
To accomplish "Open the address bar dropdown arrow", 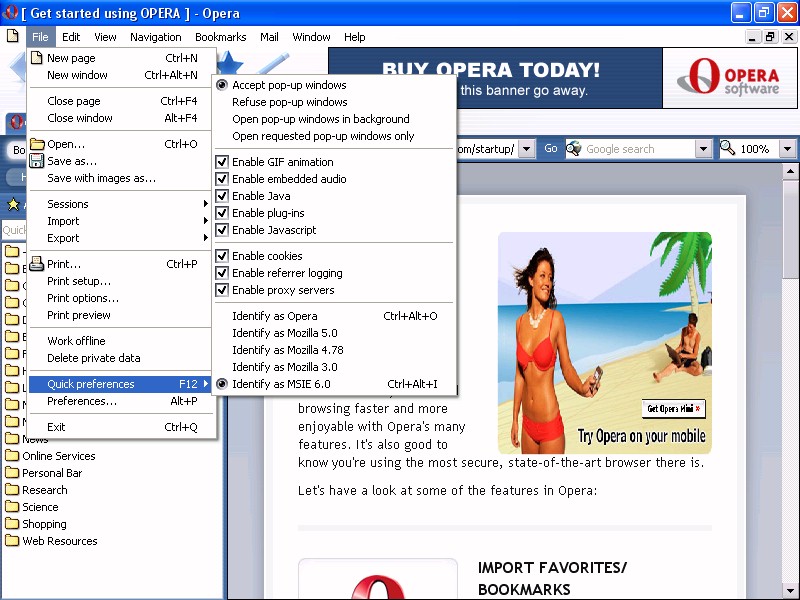I will tap(527, 149).
